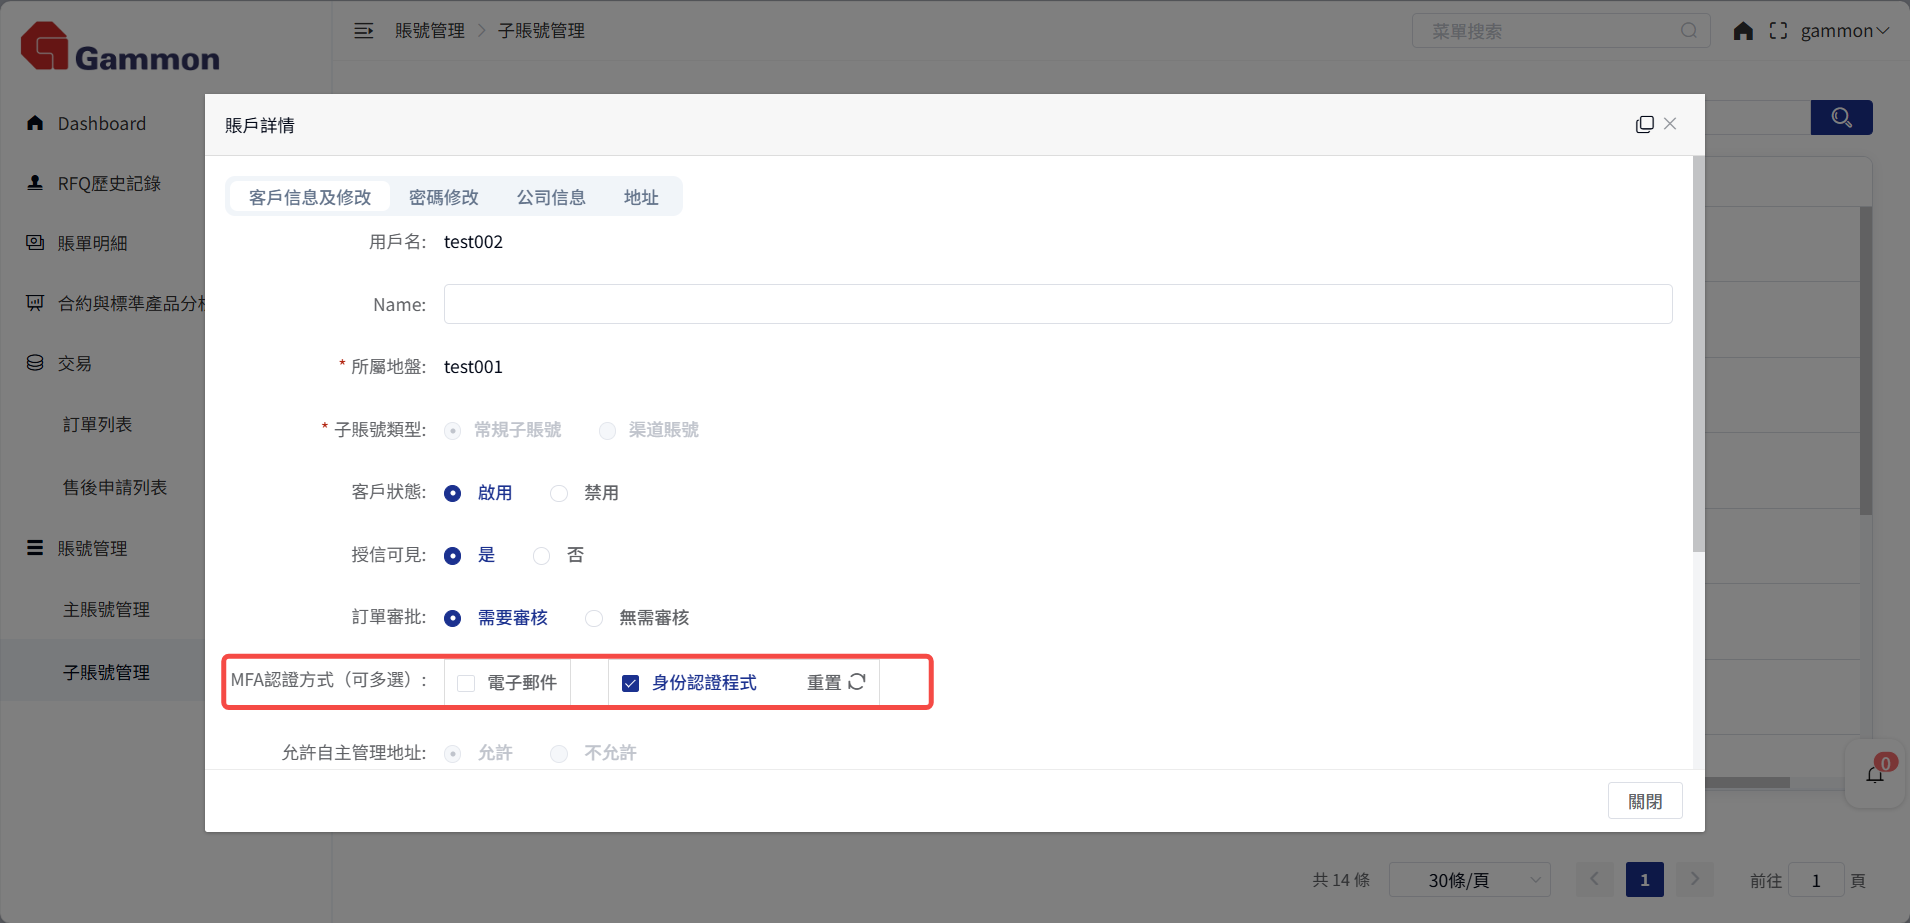
Task: Click the 重置 refresh icon
Action: tap(857, 682)
